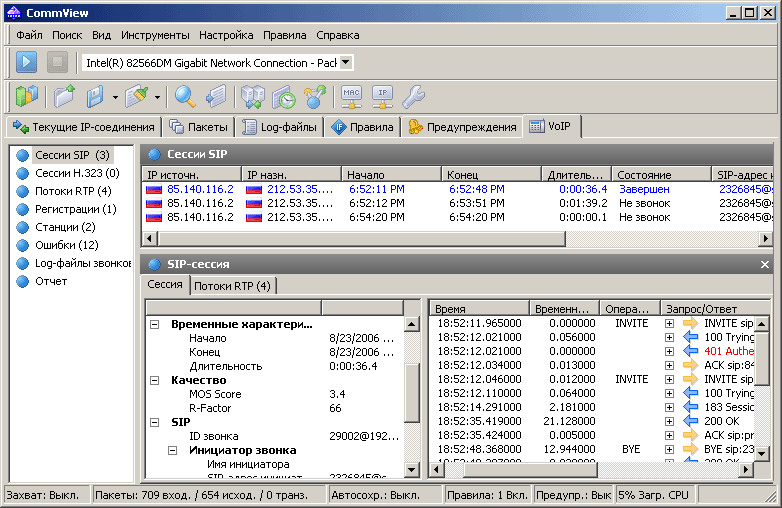Click the green books statistics icon
Image resolution: width=782 pixels, height=508 pixels.
(x=27, y=96)
